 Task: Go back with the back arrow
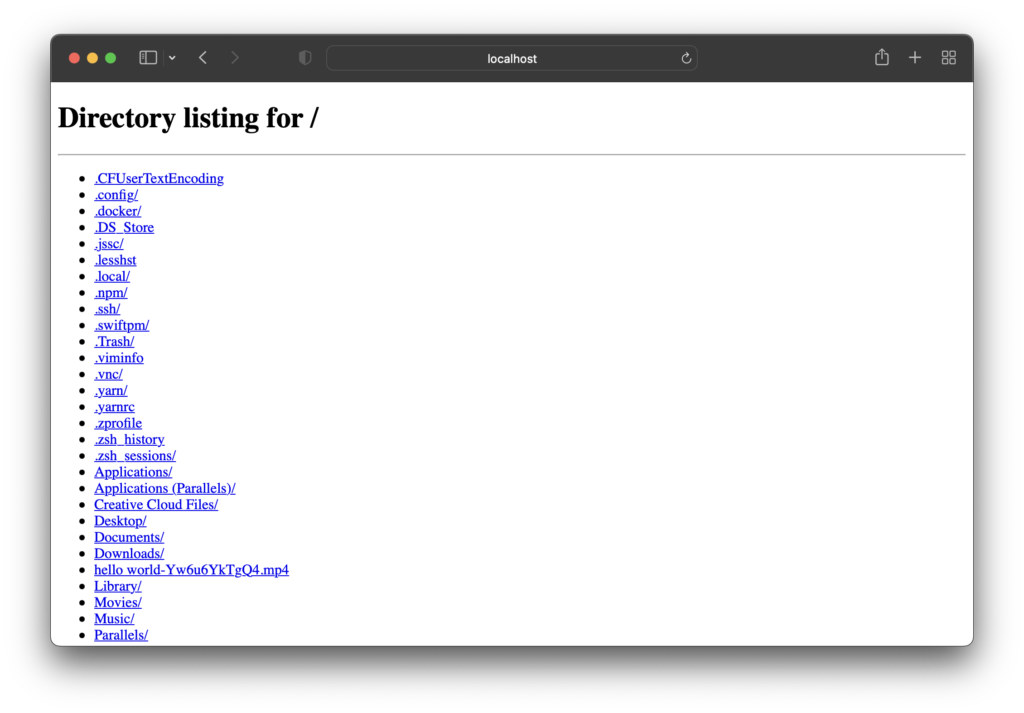(203, 58)
